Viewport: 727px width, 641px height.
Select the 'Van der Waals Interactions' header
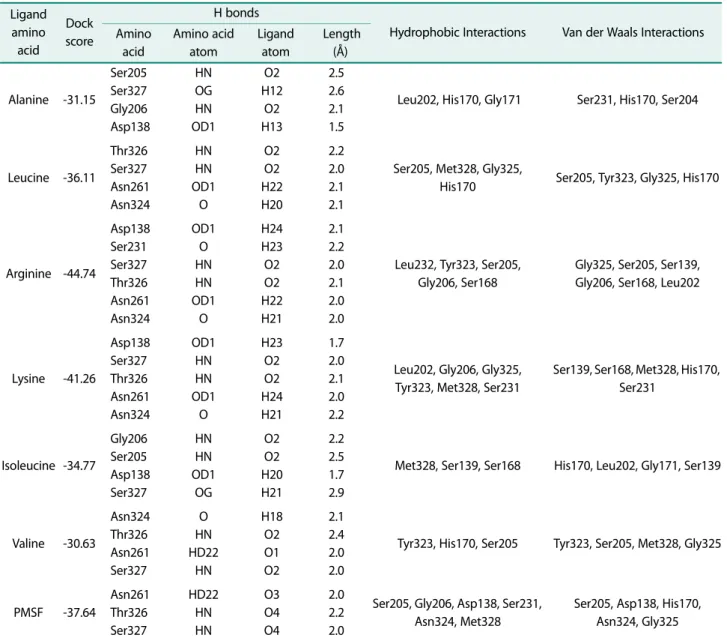pos(633,32)
